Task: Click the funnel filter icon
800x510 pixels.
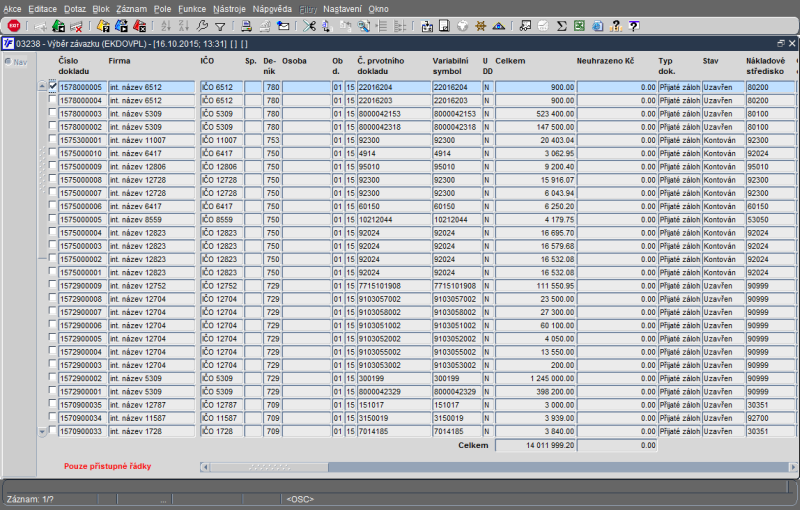Action: coord(220,26)
